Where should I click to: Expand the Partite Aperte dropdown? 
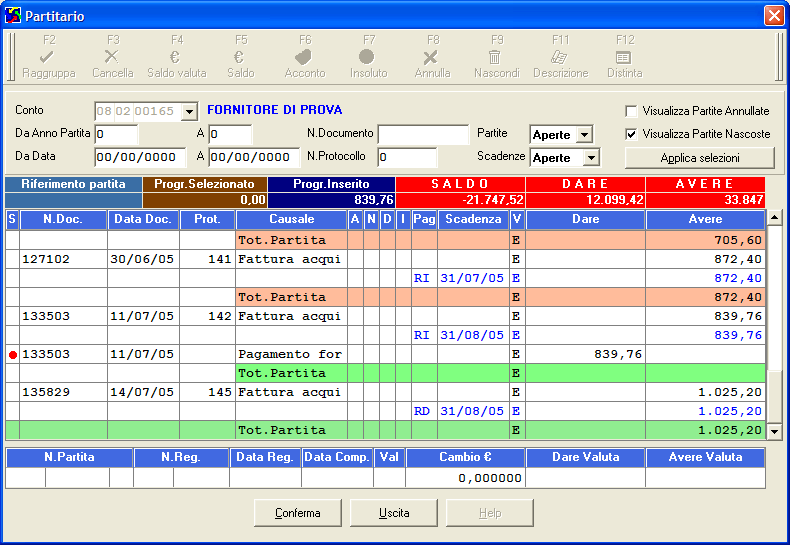click(x=584, y=134)
